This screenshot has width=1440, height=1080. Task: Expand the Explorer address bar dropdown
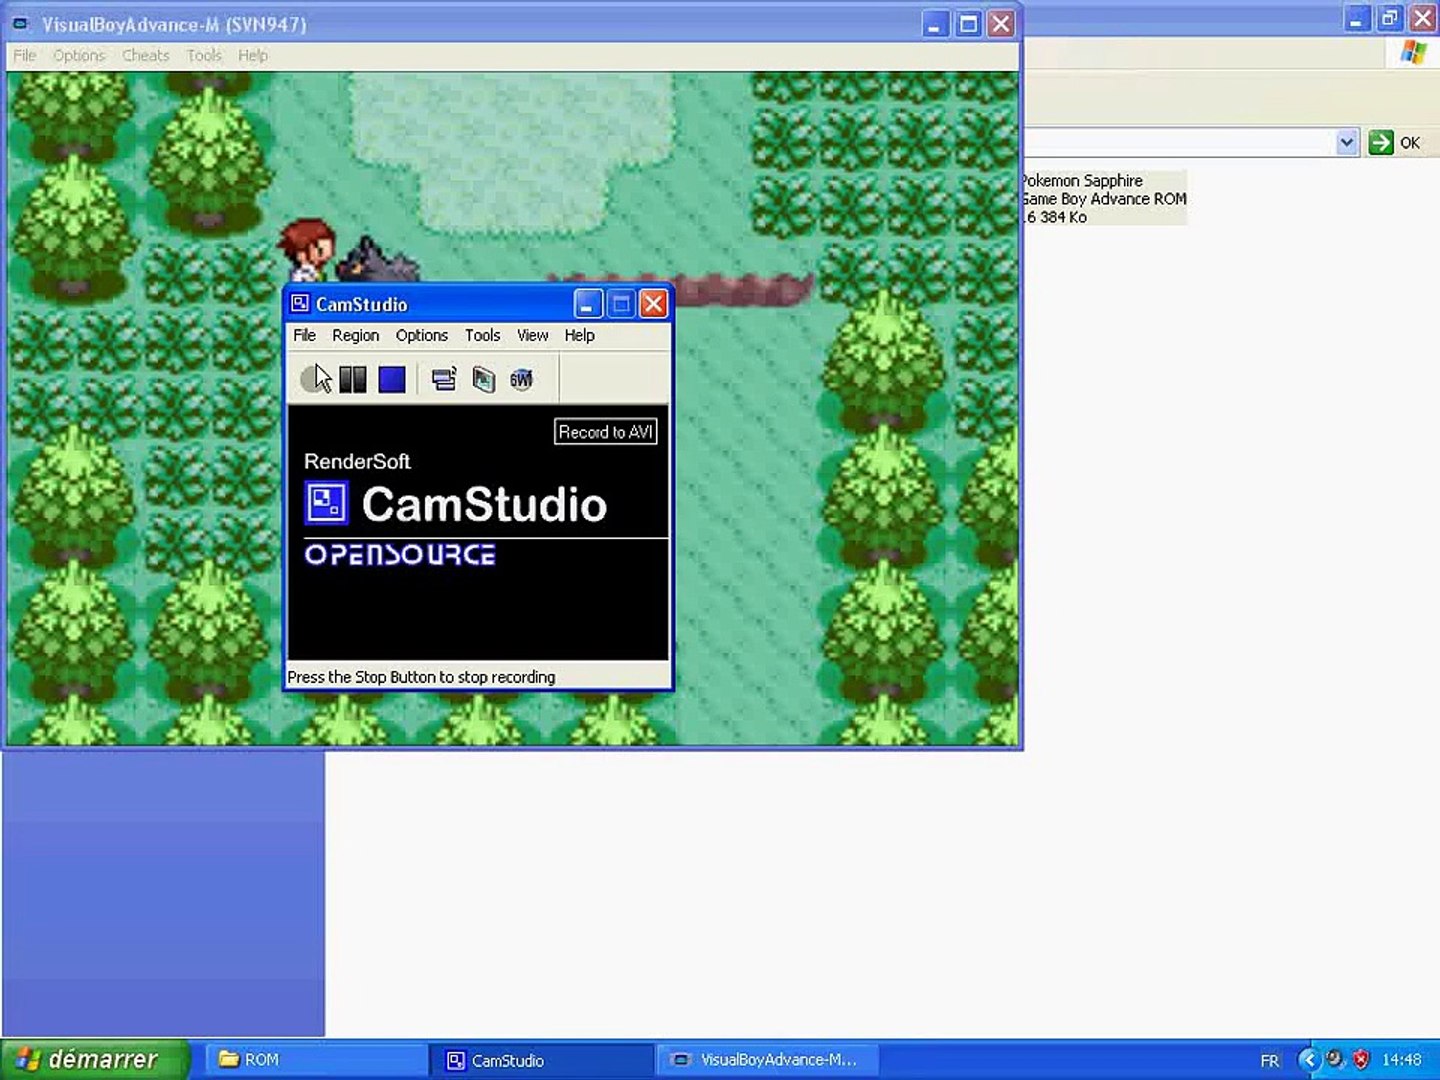(1347, 142)
